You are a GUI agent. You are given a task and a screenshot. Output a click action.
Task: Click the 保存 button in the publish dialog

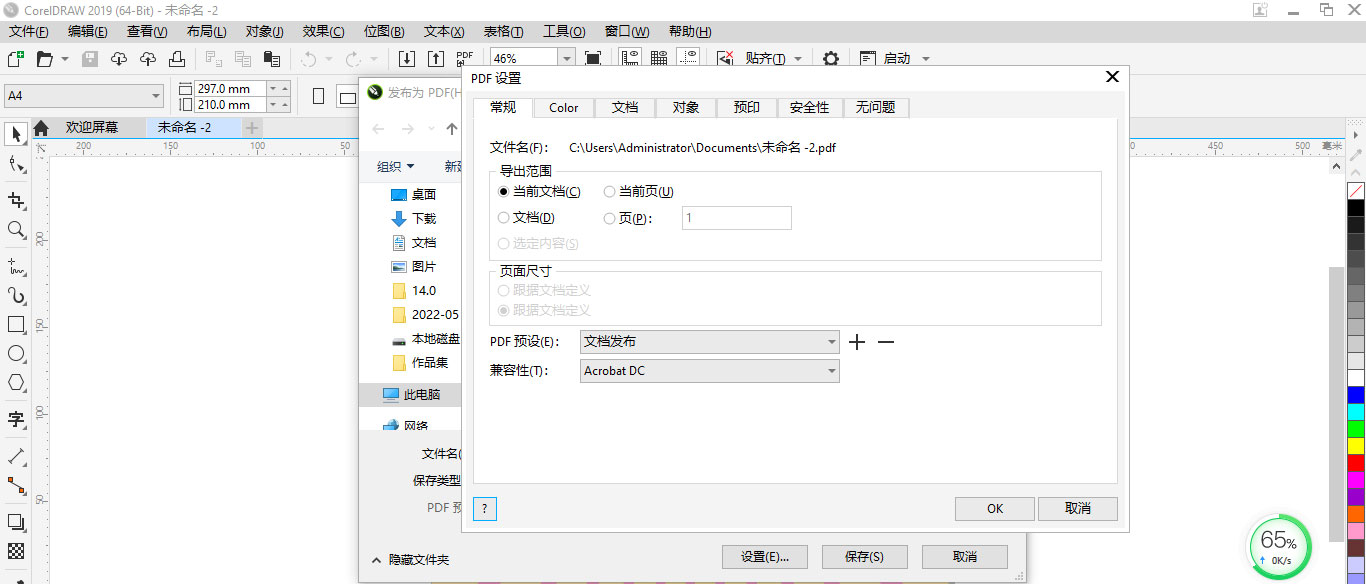[x=864, y=556]
